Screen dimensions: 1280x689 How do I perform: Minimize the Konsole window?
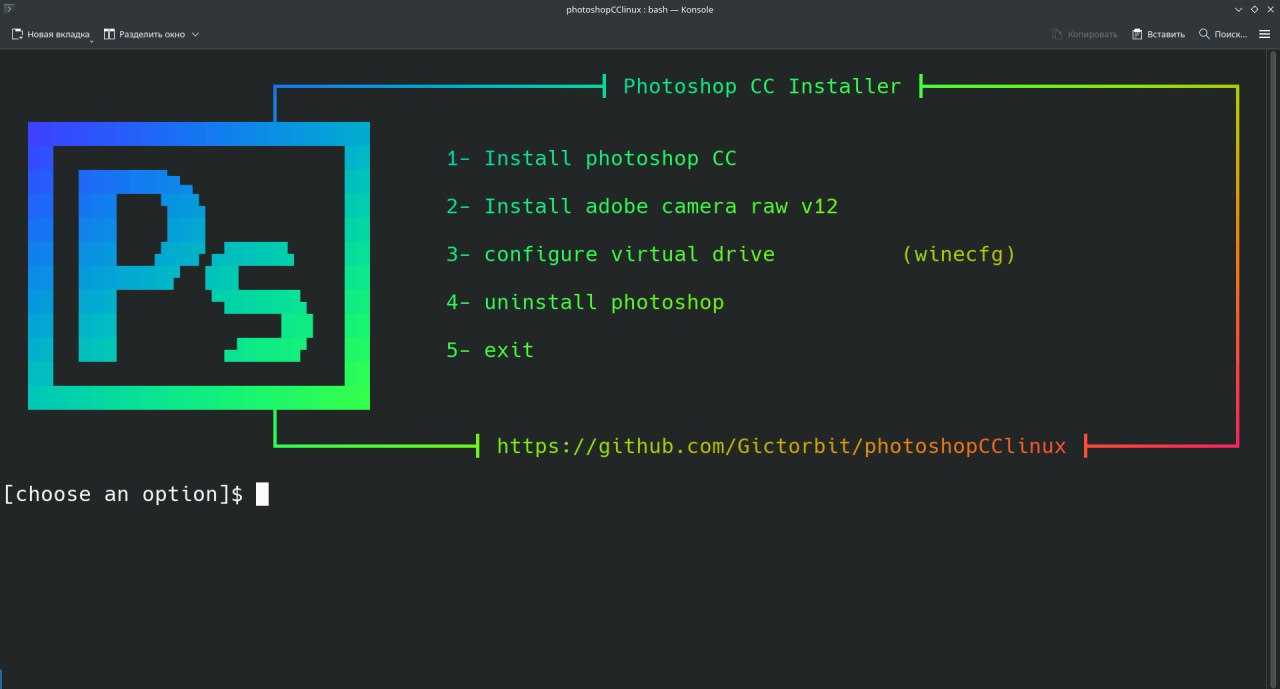(1239, 9)
